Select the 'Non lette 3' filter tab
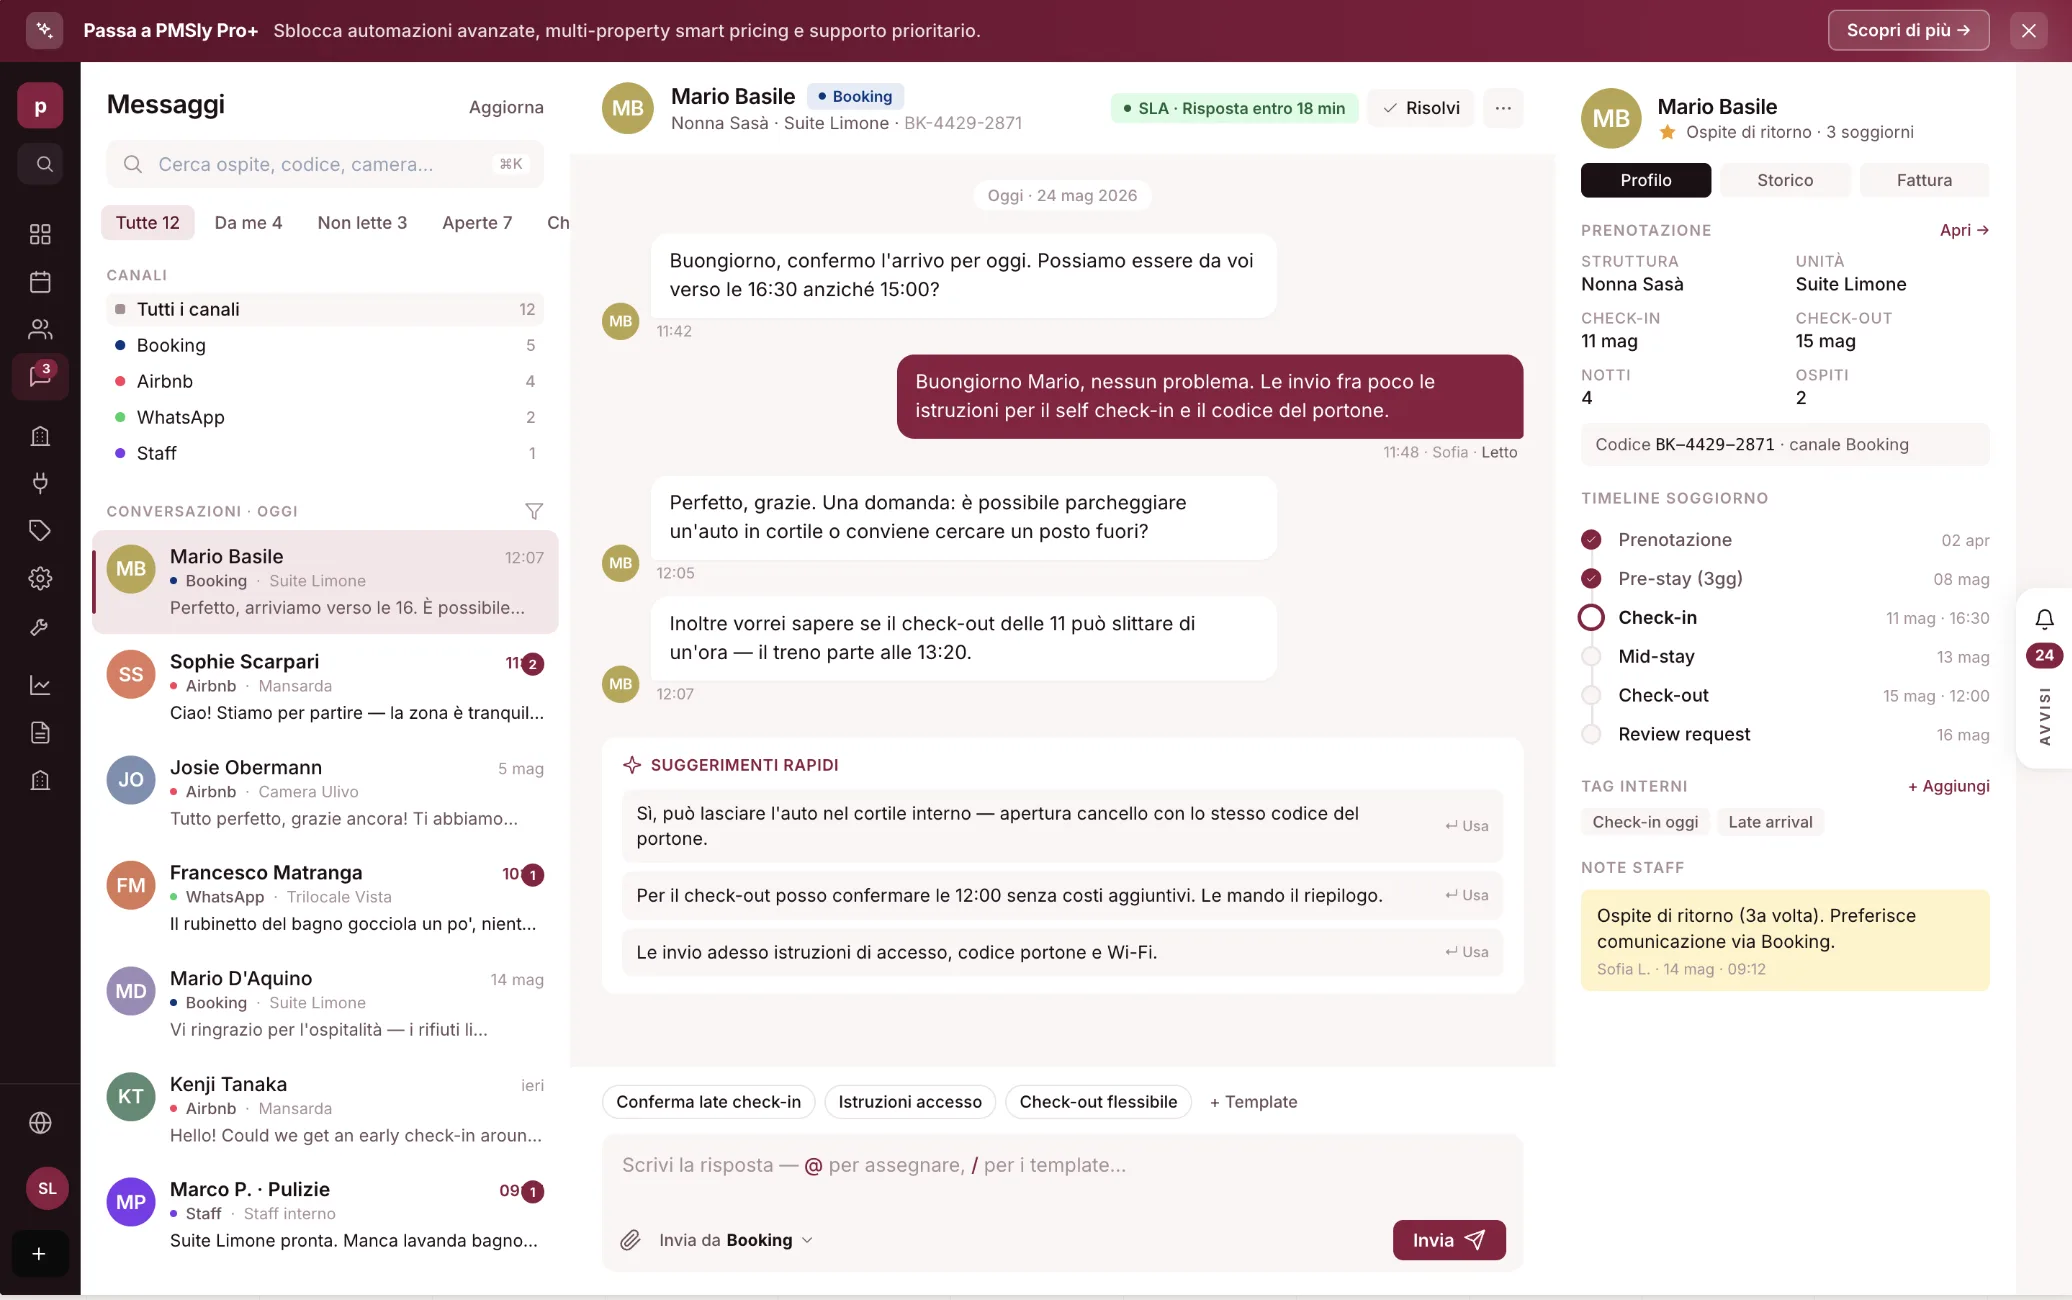 click(x=362, y=223)
